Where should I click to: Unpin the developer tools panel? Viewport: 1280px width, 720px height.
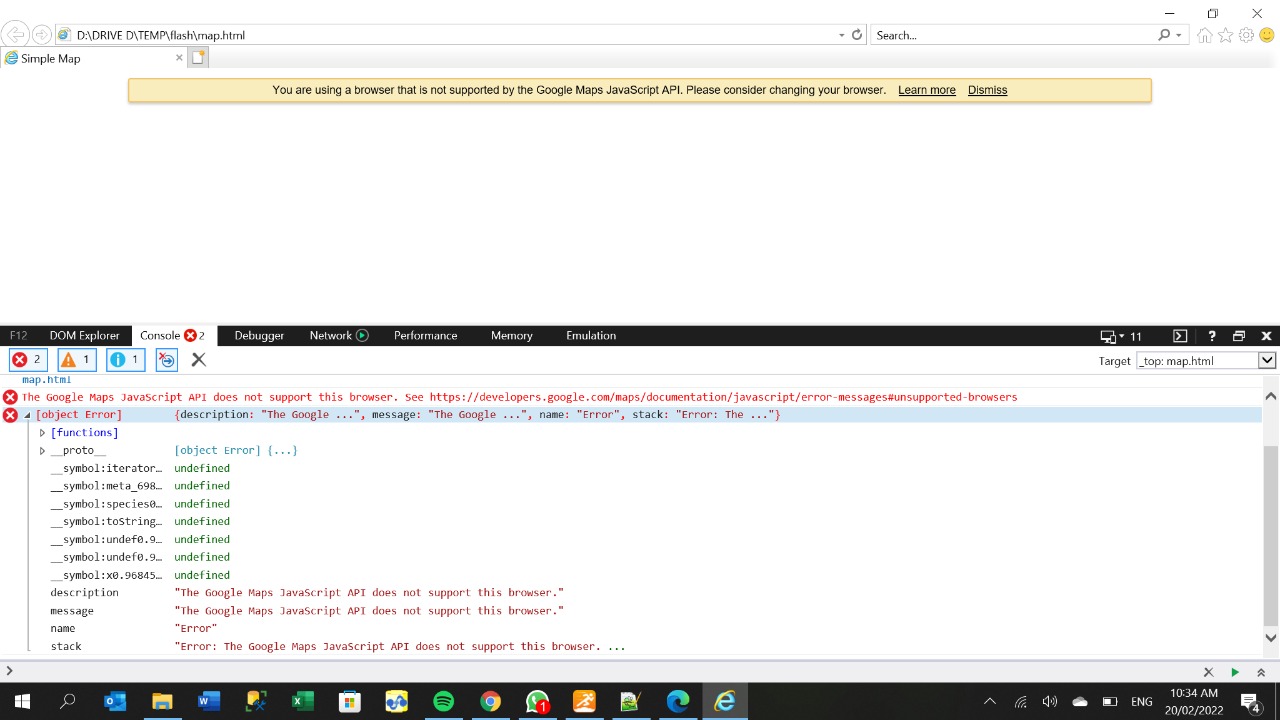pyautogui.click(x=1239, y=336)
